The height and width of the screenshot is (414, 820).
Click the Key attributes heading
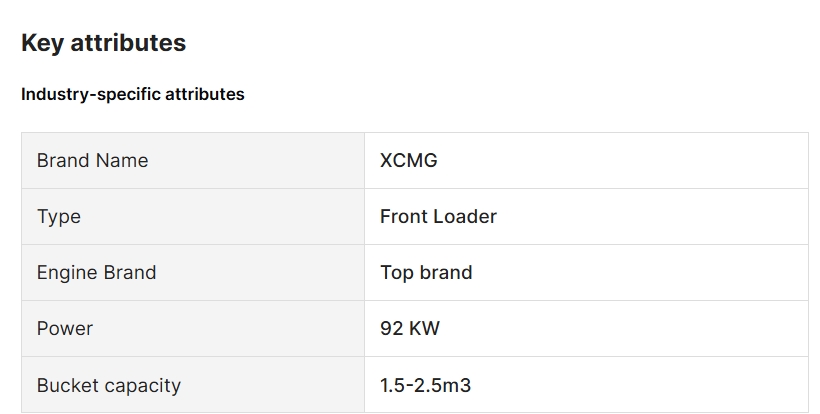point(104,42)
